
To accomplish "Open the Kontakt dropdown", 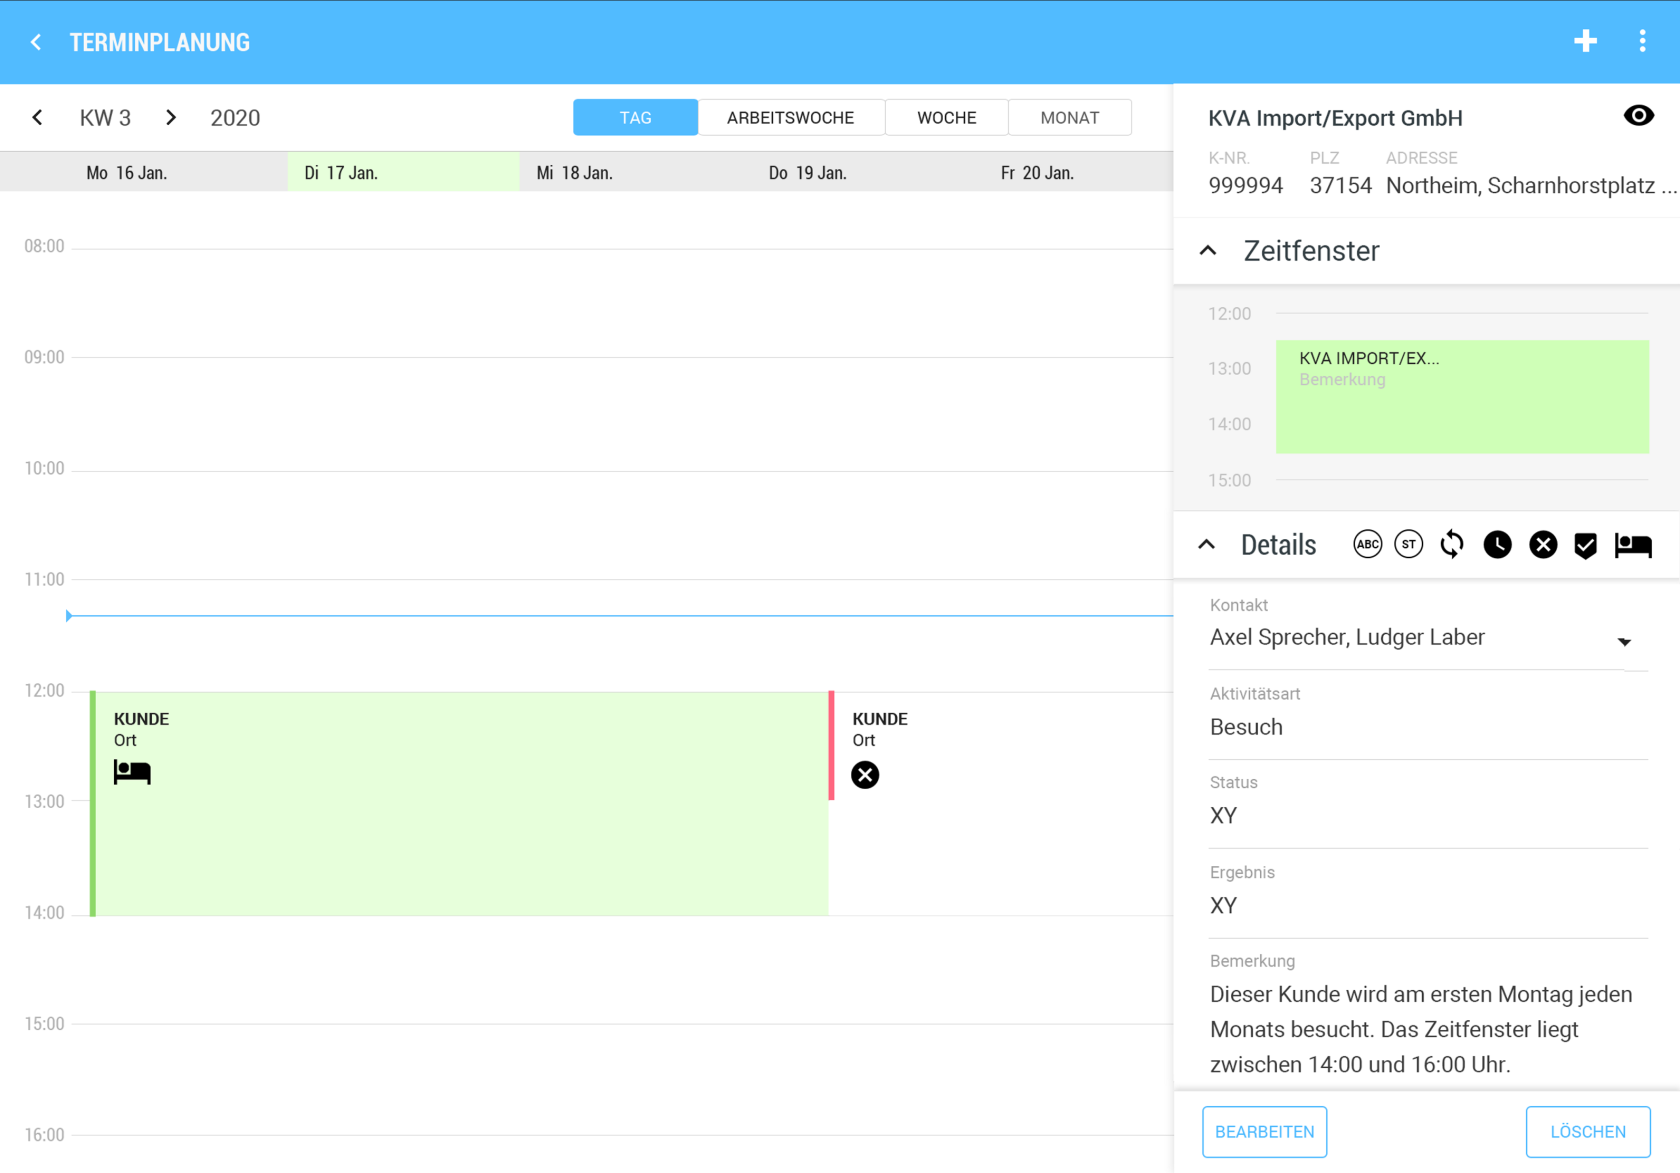I will [1428, 637].
